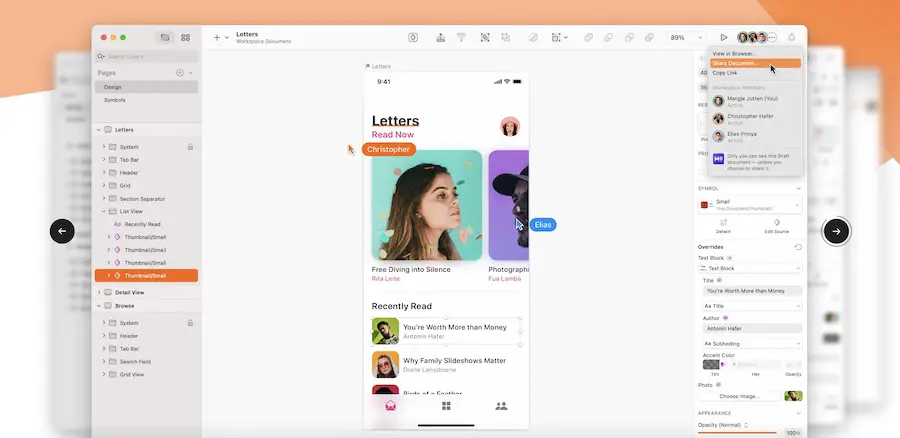This screenshot has height=438, width=900.
Task: Click the Create Symbol toolbar icon
Action: pyautogui.click(x=413, y=37)
